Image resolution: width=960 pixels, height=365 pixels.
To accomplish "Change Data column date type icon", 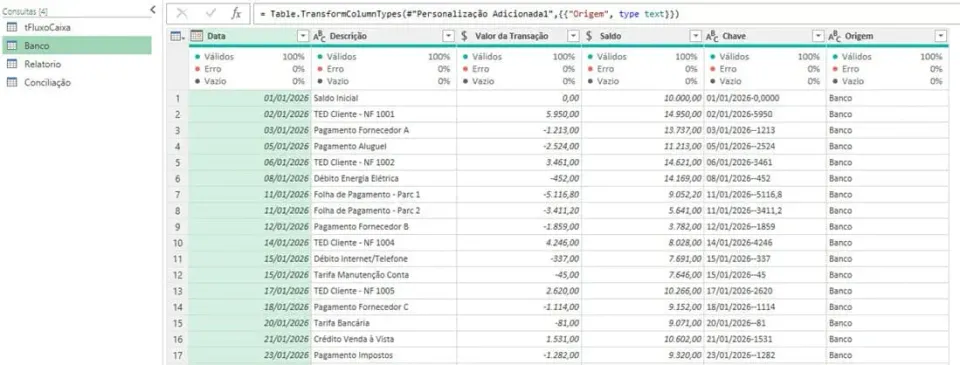I will [197, 36].
